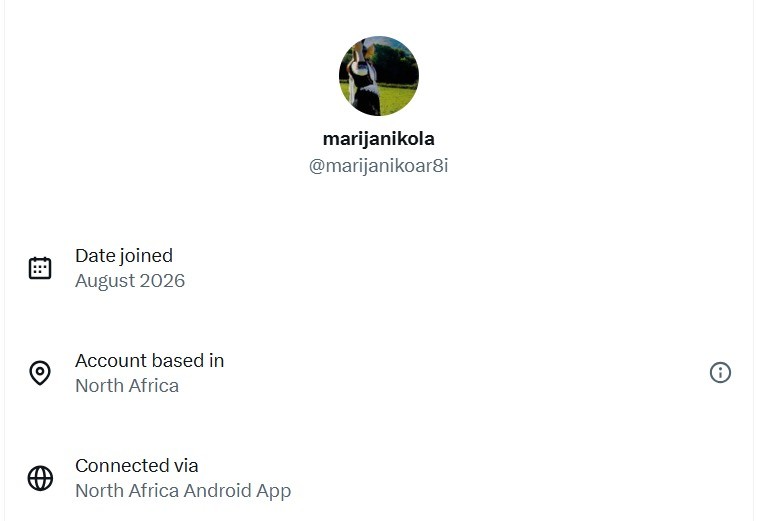The width and height of the screenshot is (760, 521).
Task: Click the Connected via label
Action: coord(137,466)
